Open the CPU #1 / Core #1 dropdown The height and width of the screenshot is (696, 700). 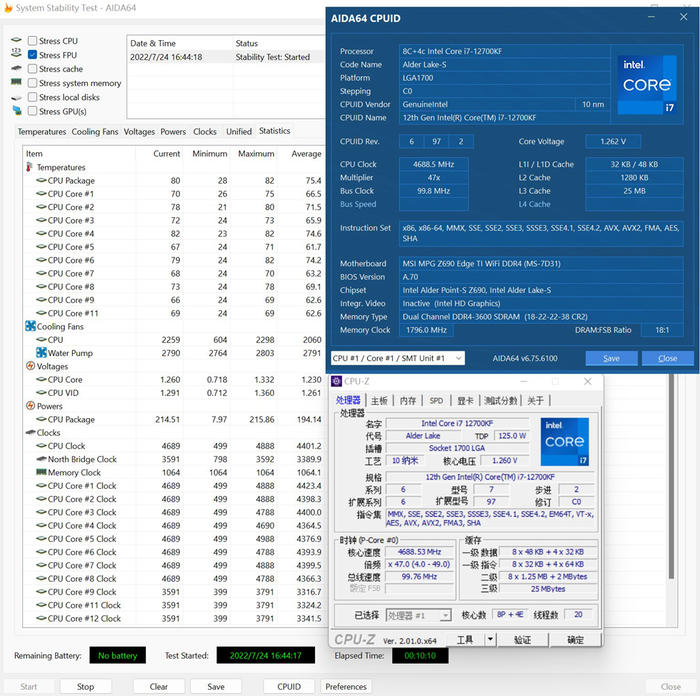[x=397, y=358]
